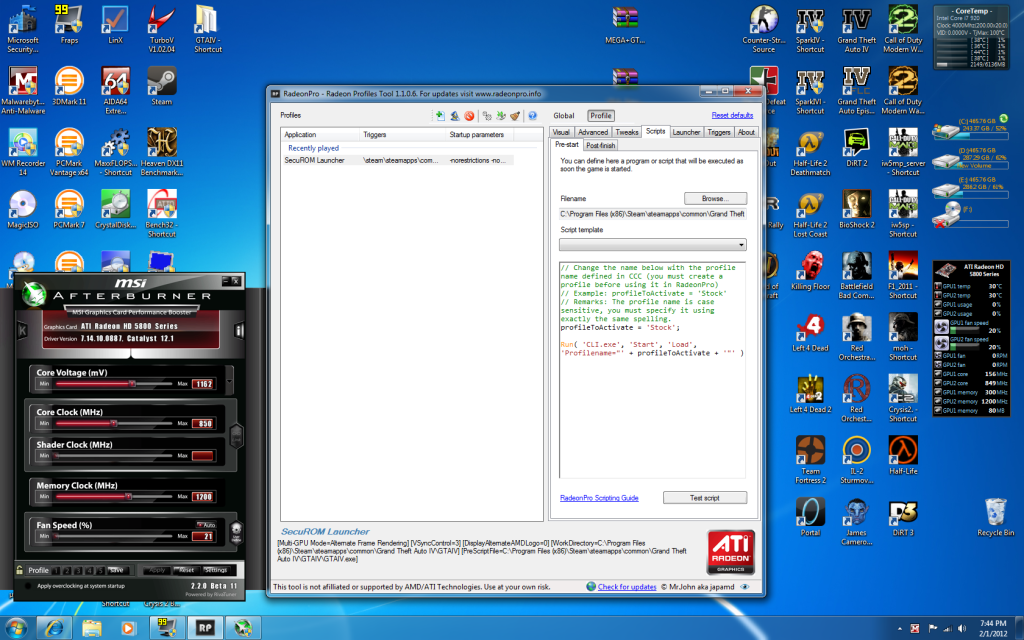Toggle Auto fan speed in Afterburner

(206, 524)
